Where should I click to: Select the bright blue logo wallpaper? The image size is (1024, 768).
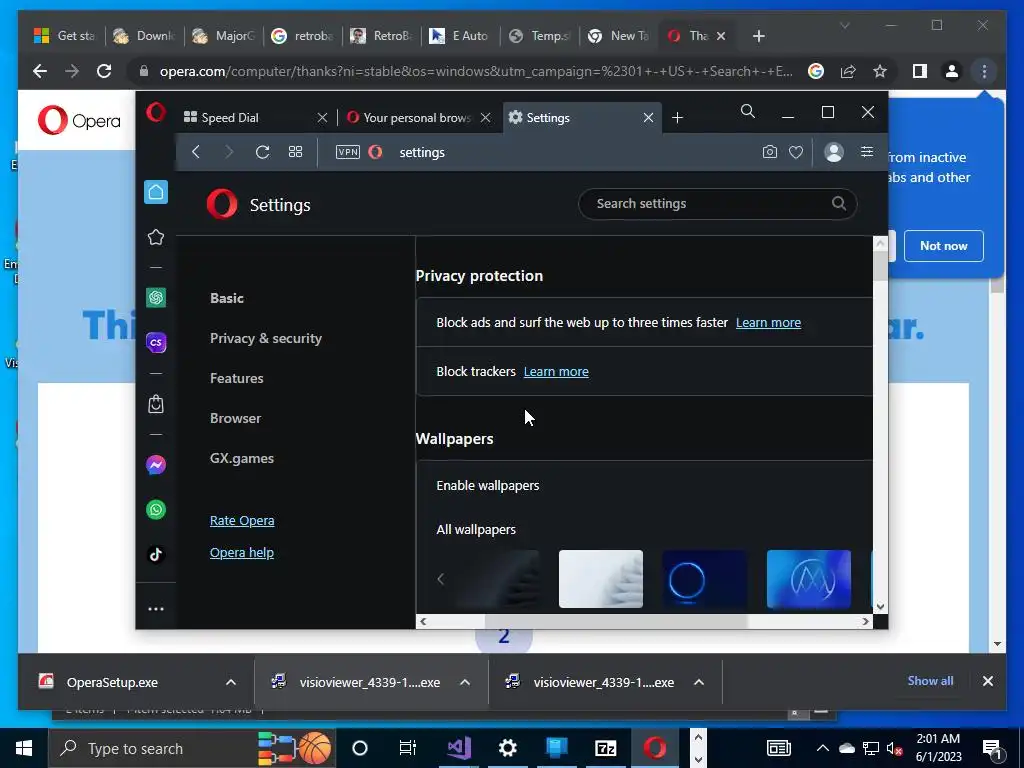(x=808, y=579)
